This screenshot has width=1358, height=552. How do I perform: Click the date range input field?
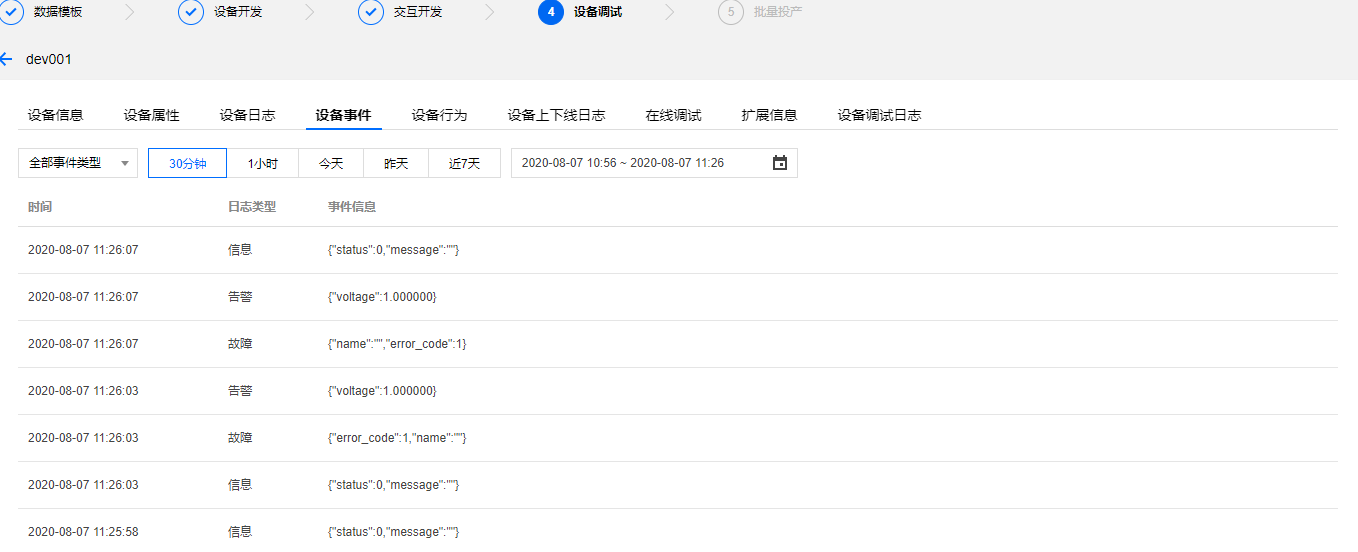click(x=654, y=163)
